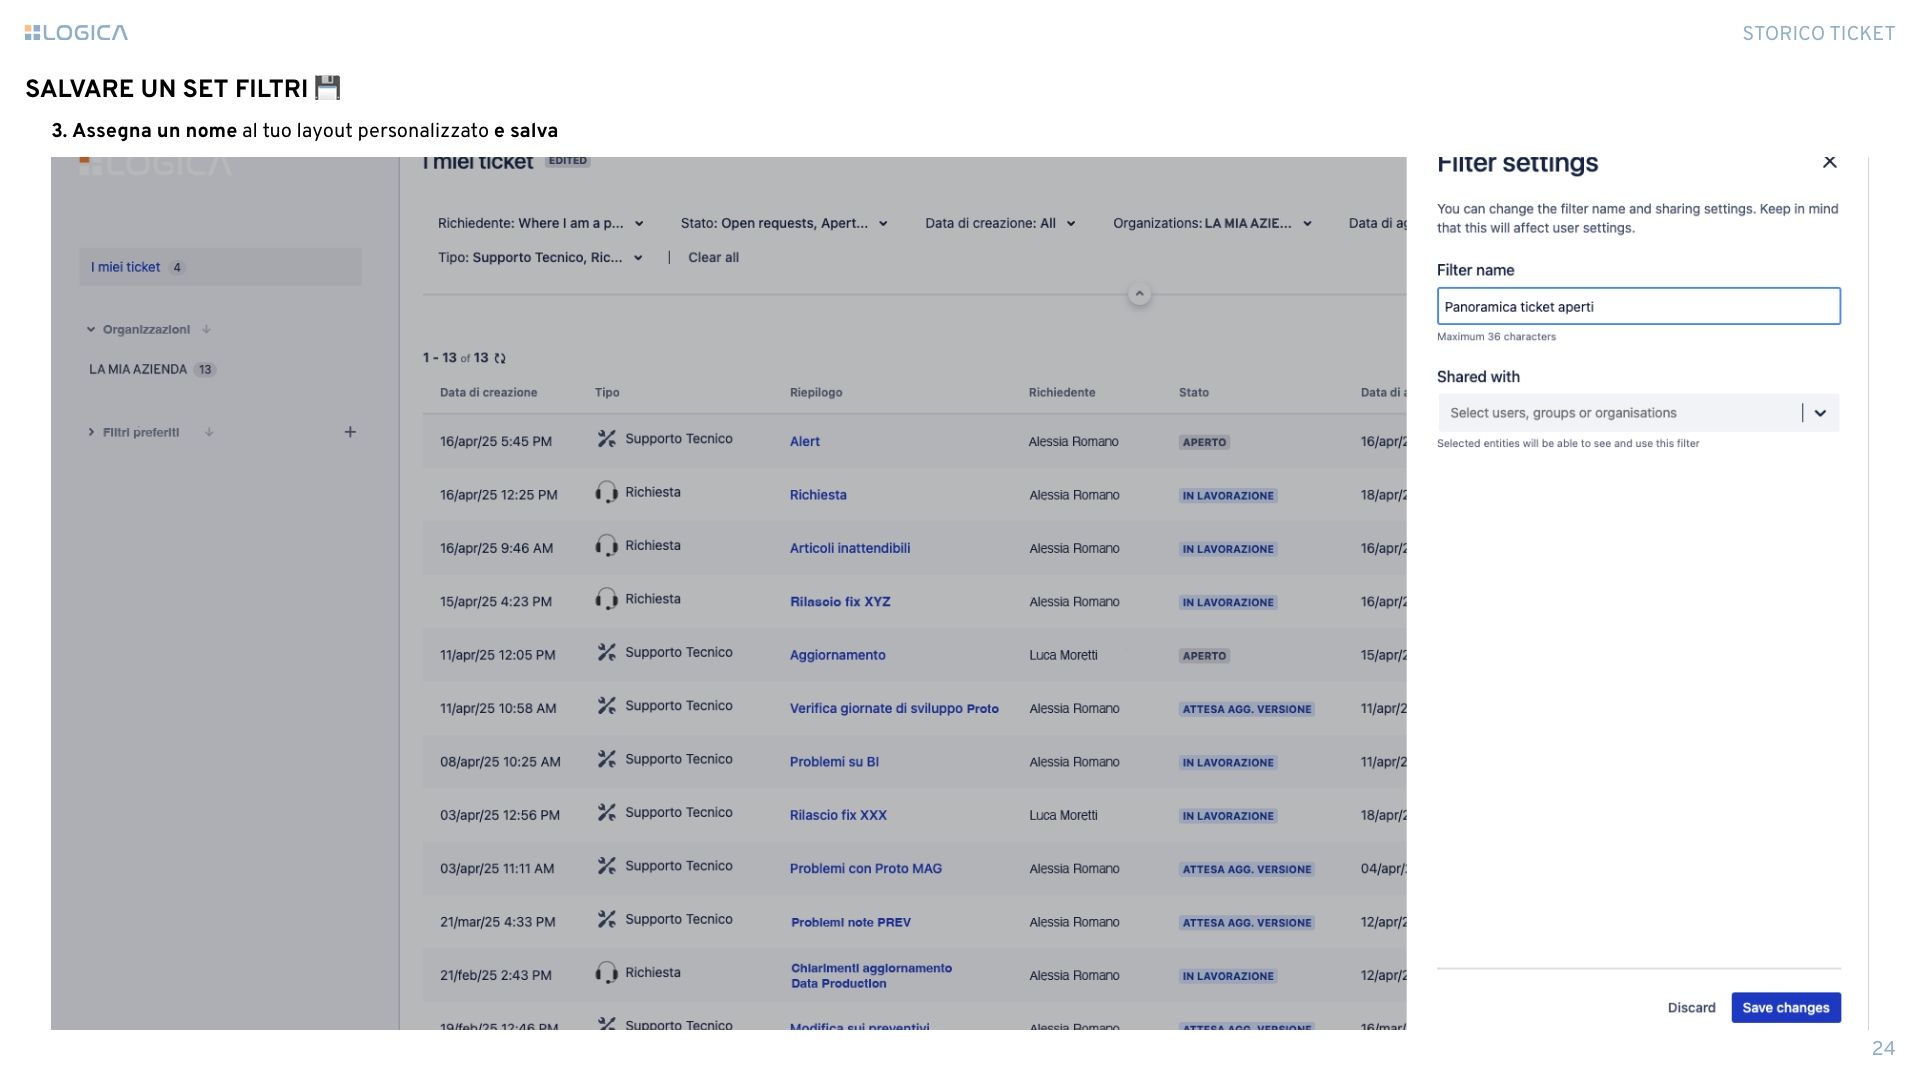The image size is (1920, 1080).
Task: Click the headset icon in the 21/feb/25 row
Action: [x=606, y=973]
